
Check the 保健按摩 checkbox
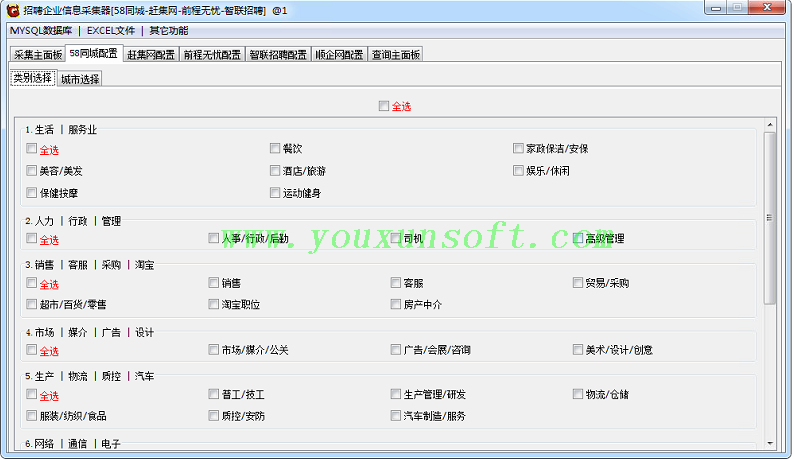click(31, 193)
